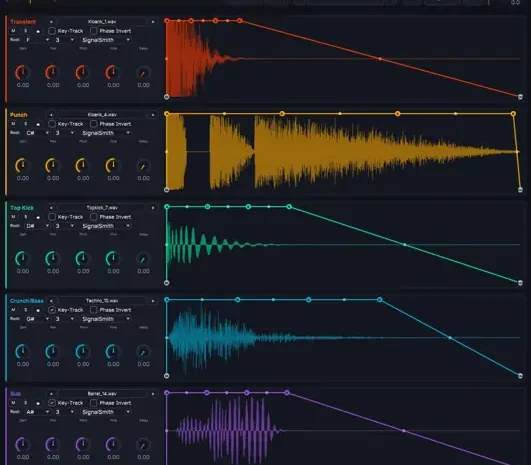This screenshot has height=465, width=531.
Task: Mute the Transient layer with M
Action: tap(13, 31)
